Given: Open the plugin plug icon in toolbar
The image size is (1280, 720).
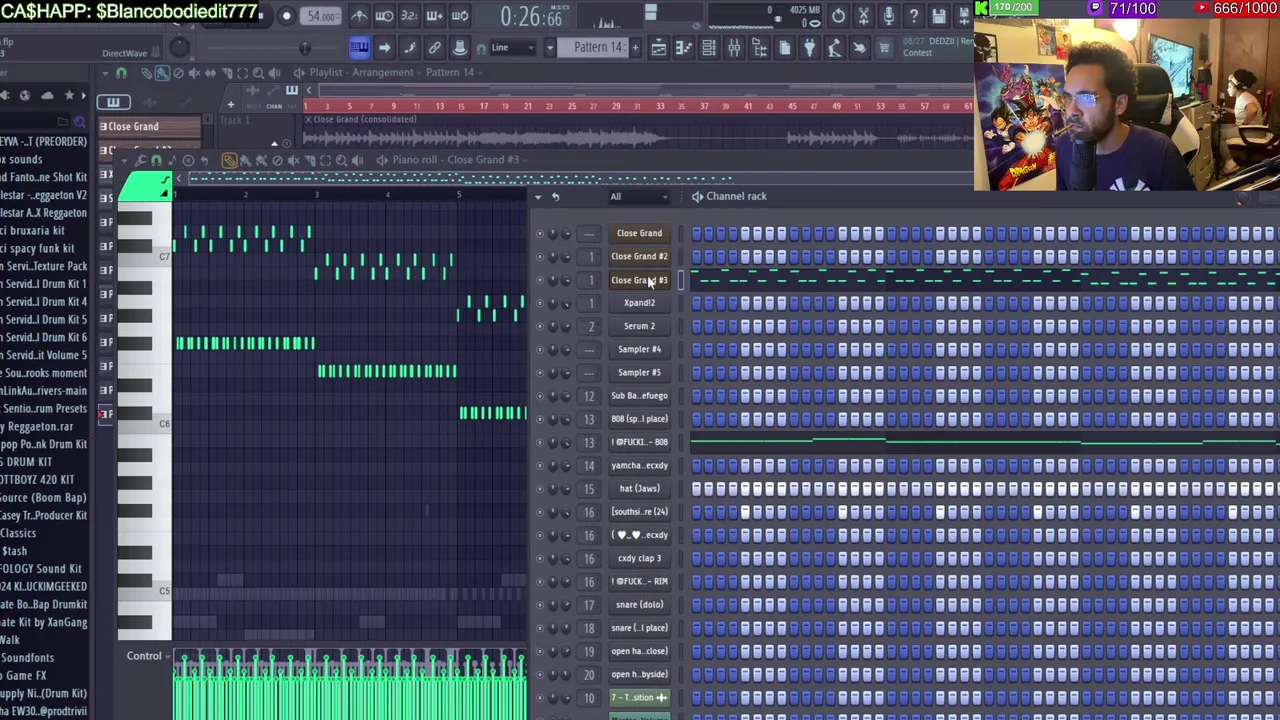Looking at the screenshot, I should [x=809, y=47].
